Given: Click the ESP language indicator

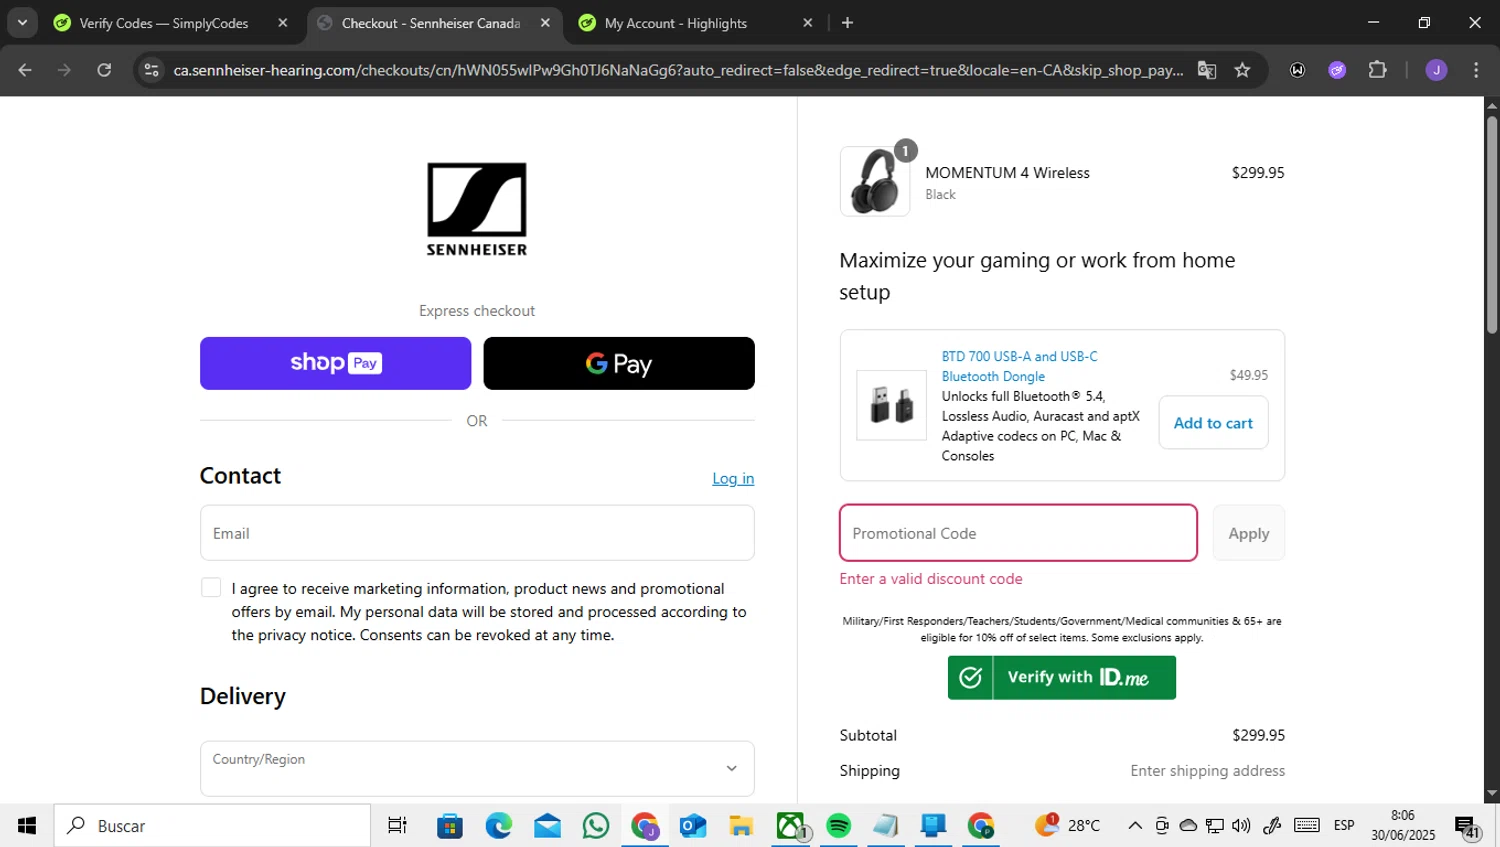Looking at the screenshot, I should pyautogui.click(x=1344, y=826).
